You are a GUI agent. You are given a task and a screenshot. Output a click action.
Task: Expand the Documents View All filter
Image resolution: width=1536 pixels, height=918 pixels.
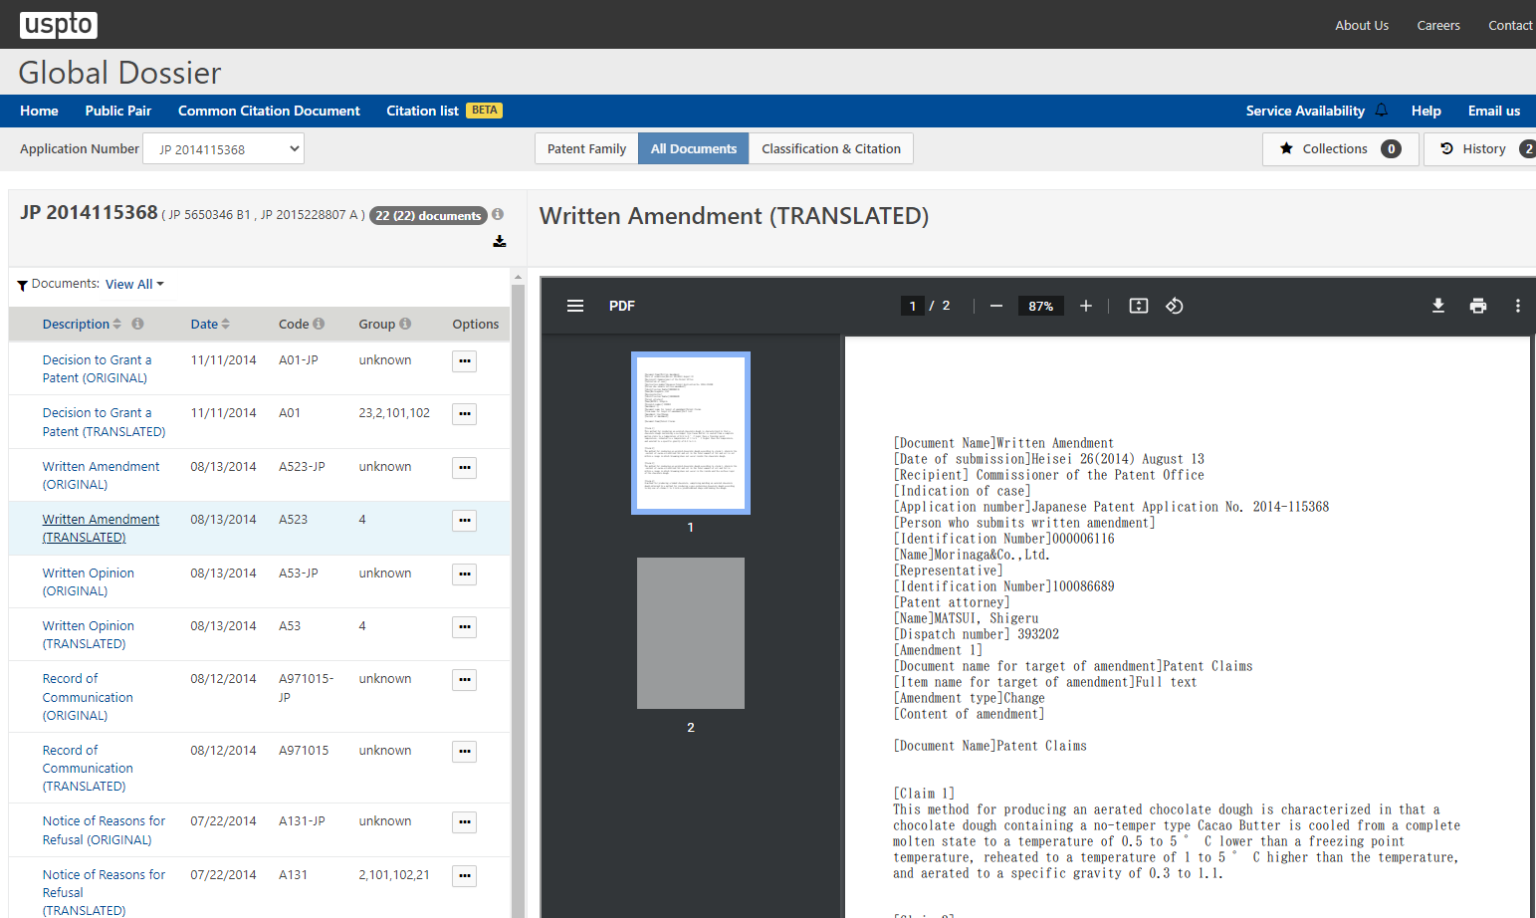[x=134, y=284]
